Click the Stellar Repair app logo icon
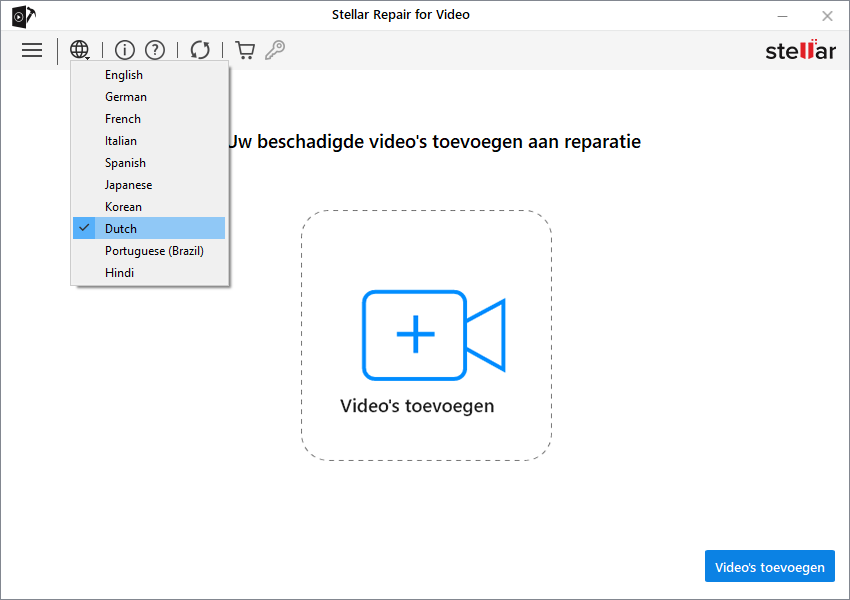The width and height of the screenshot is (850, 600). 23,16
